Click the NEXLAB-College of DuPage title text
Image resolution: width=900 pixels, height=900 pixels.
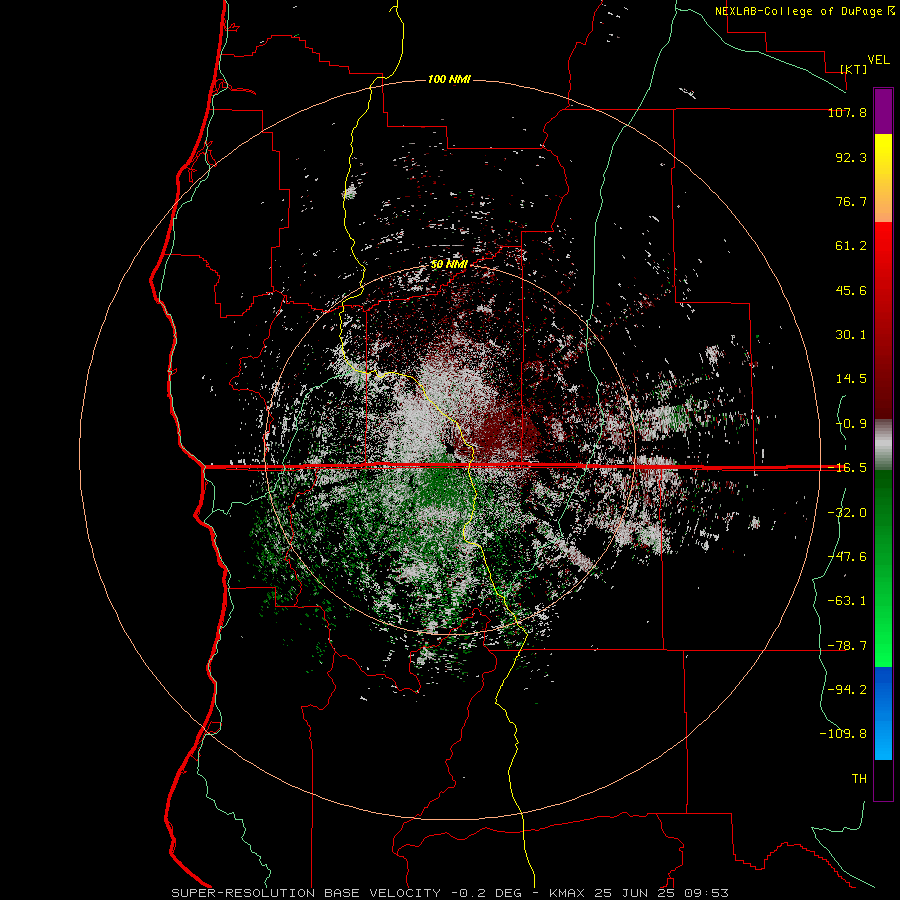pos(805,11)
